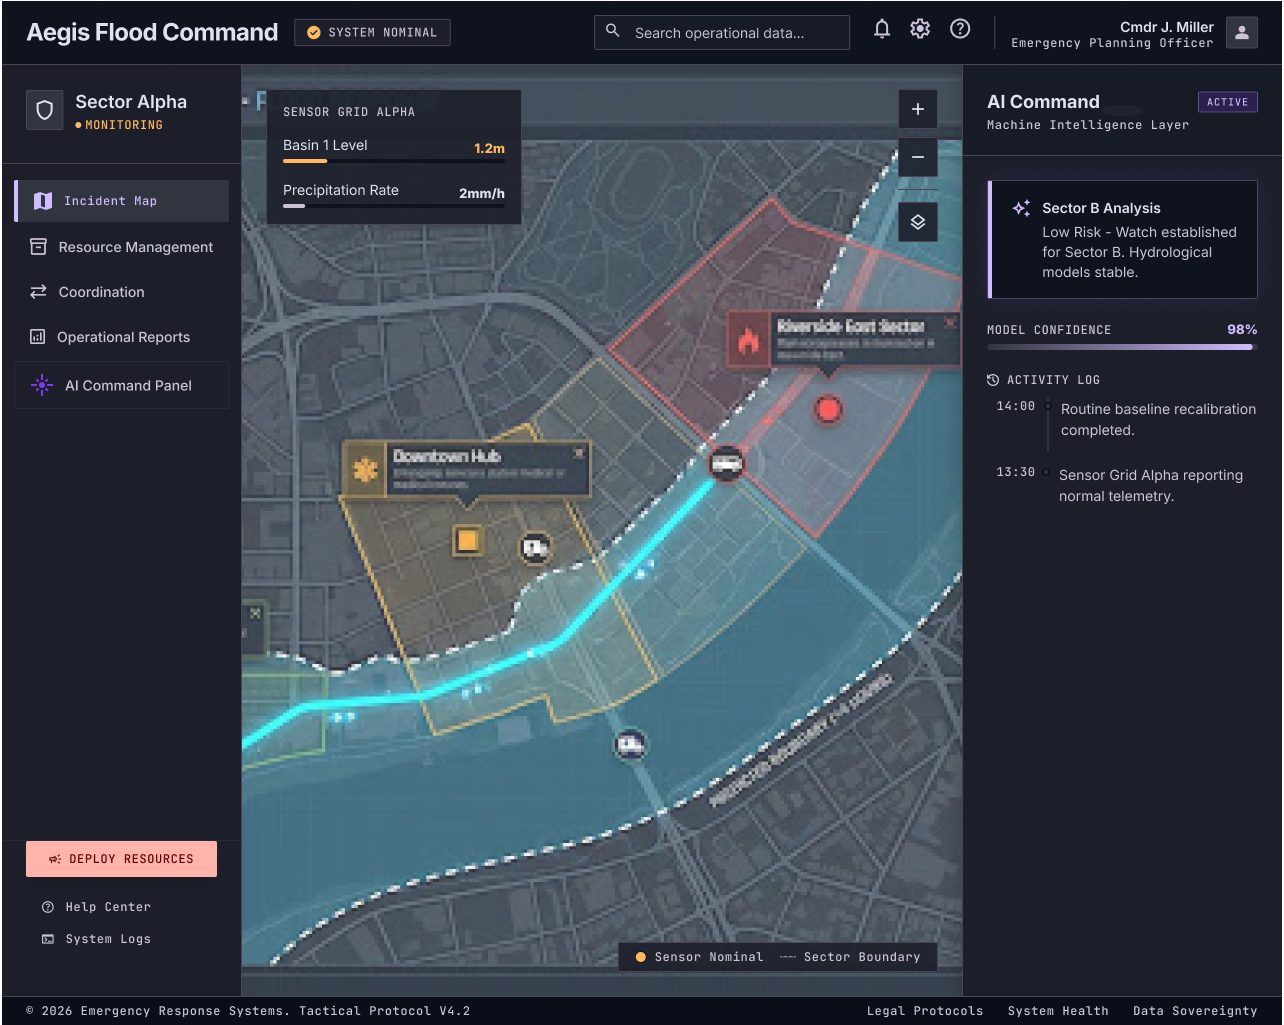Open the System Health footer link
The height and width of the screenshot is (1025, 1284).
1058,1011
